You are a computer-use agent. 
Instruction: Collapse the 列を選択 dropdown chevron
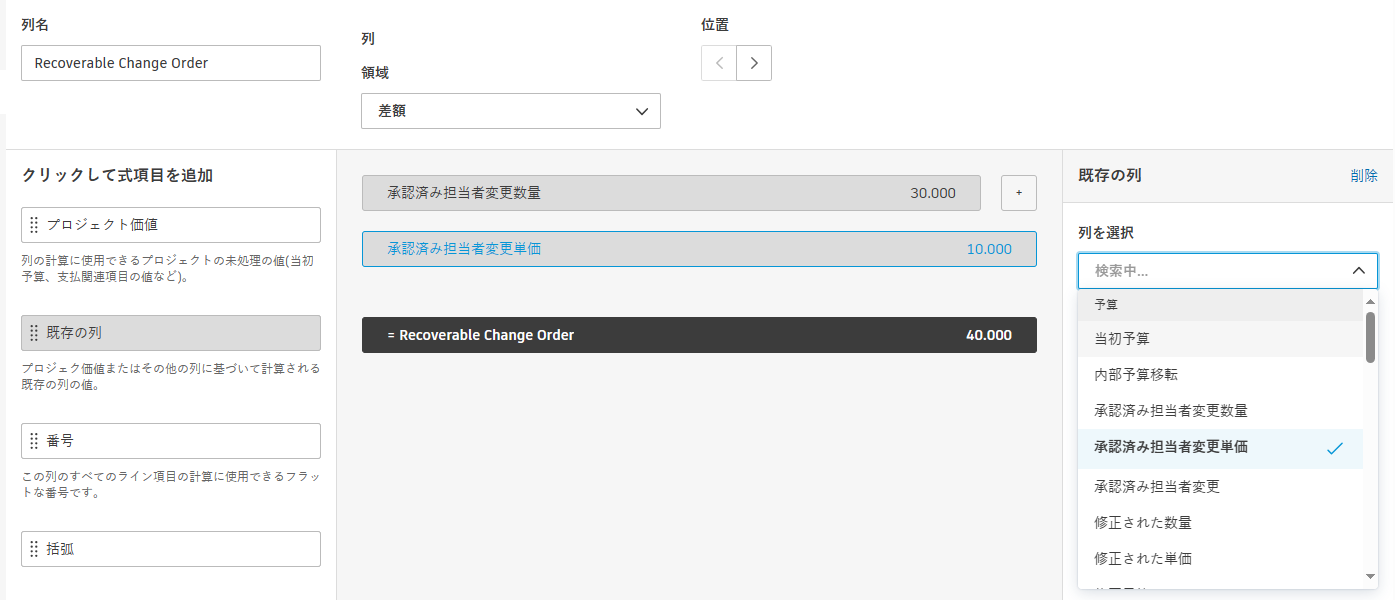[1358, 270]
